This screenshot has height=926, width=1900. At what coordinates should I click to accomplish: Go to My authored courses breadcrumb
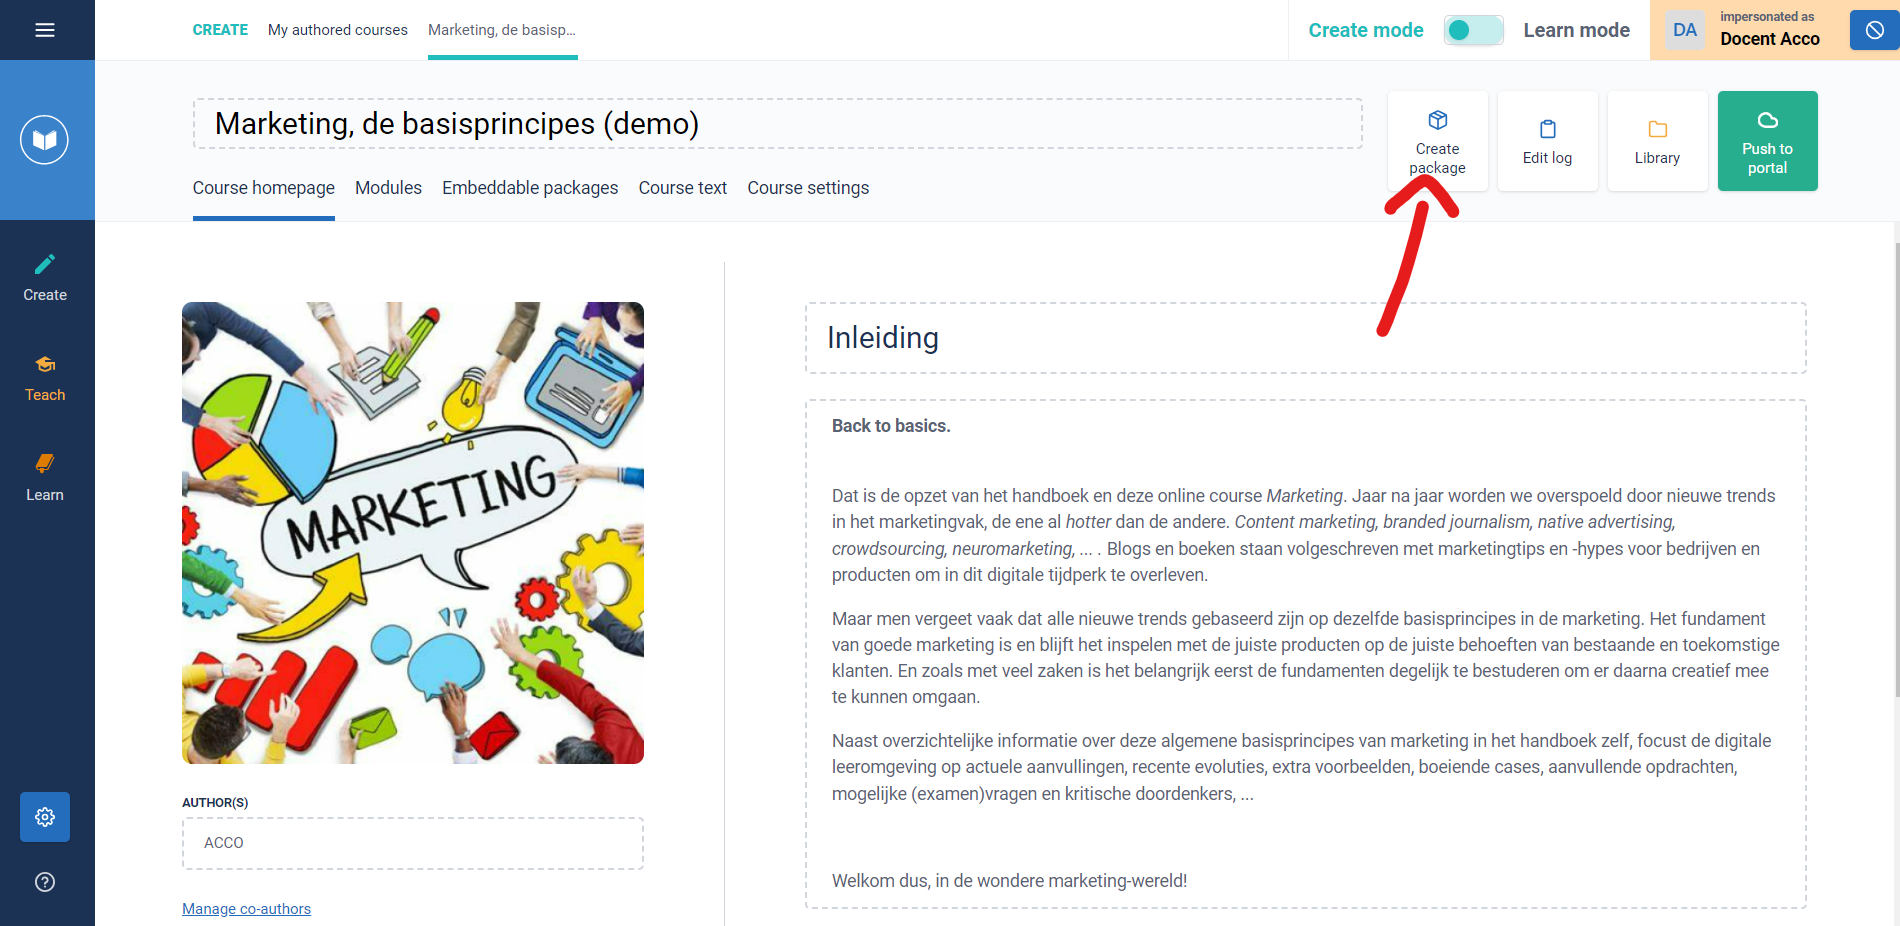click(338, 30)
